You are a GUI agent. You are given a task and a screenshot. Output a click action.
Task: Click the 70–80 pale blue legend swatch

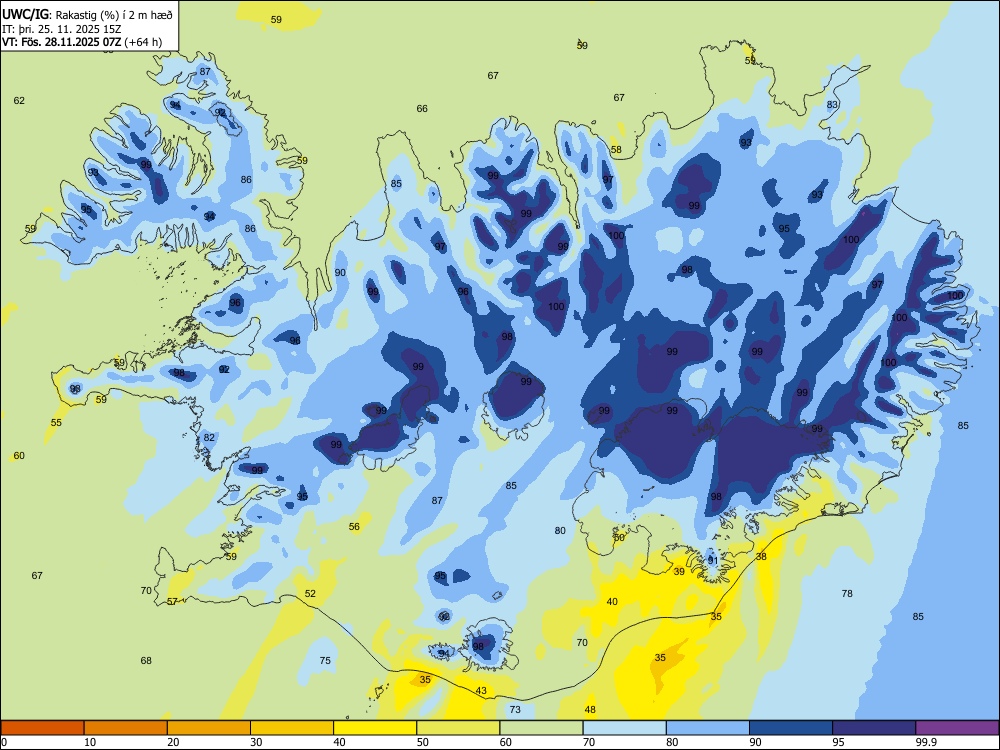point(624,728)
